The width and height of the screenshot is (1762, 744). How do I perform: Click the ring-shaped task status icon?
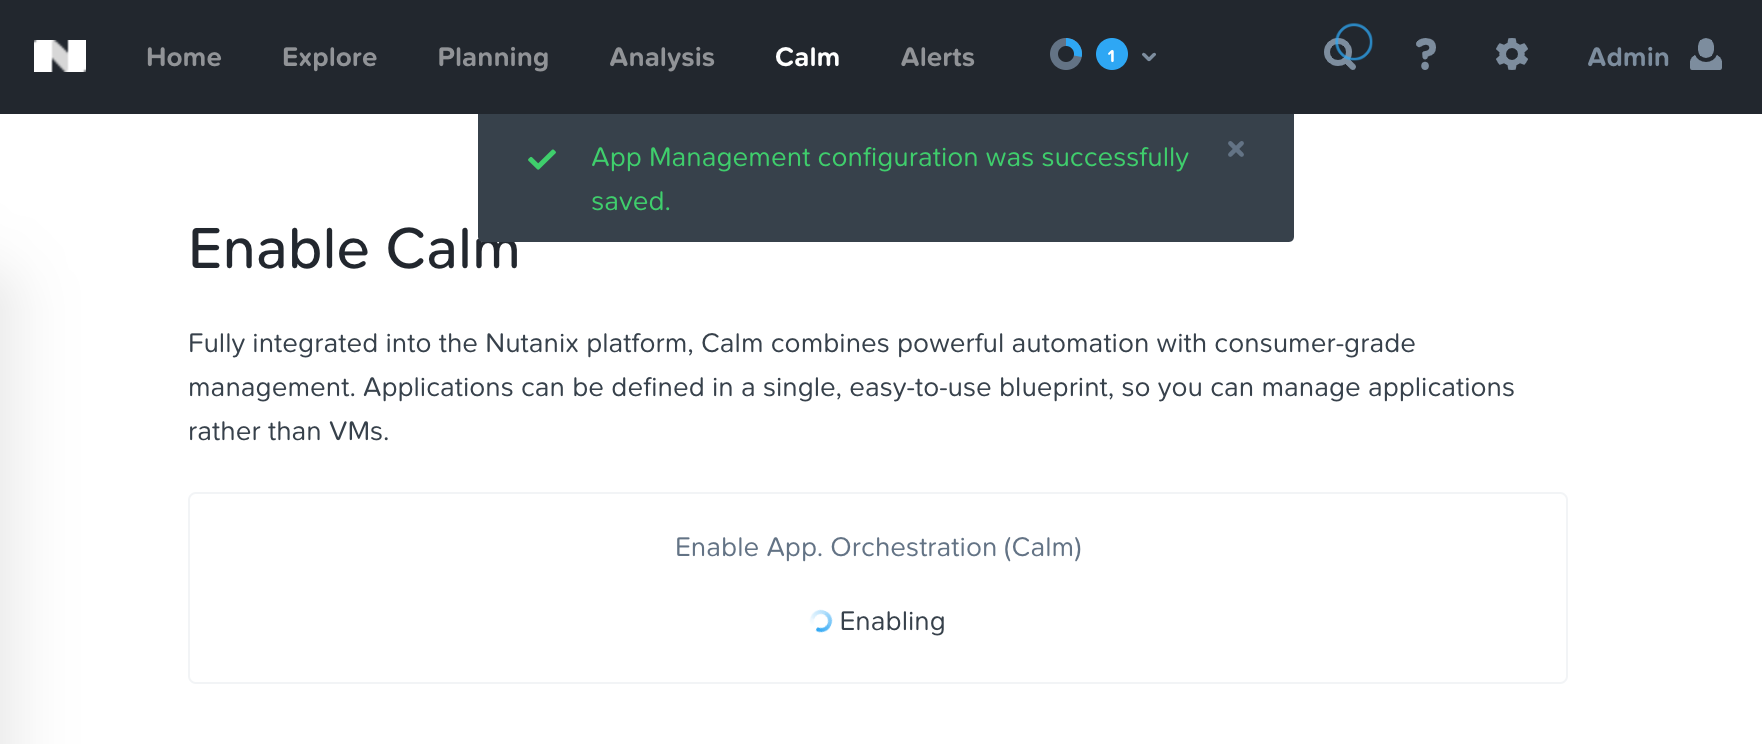[x=1066, y=54]
